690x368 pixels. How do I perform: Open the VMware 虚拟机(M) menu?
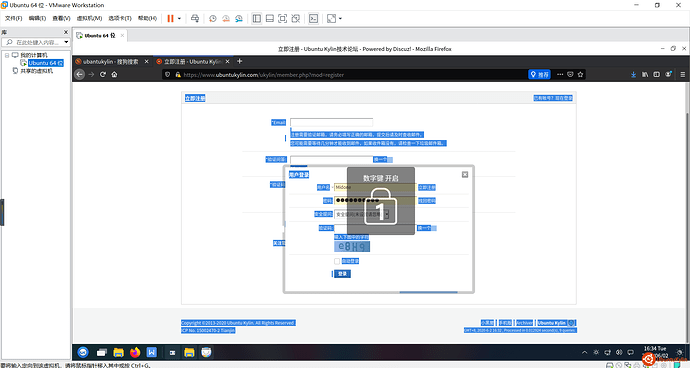pos(89,18)
